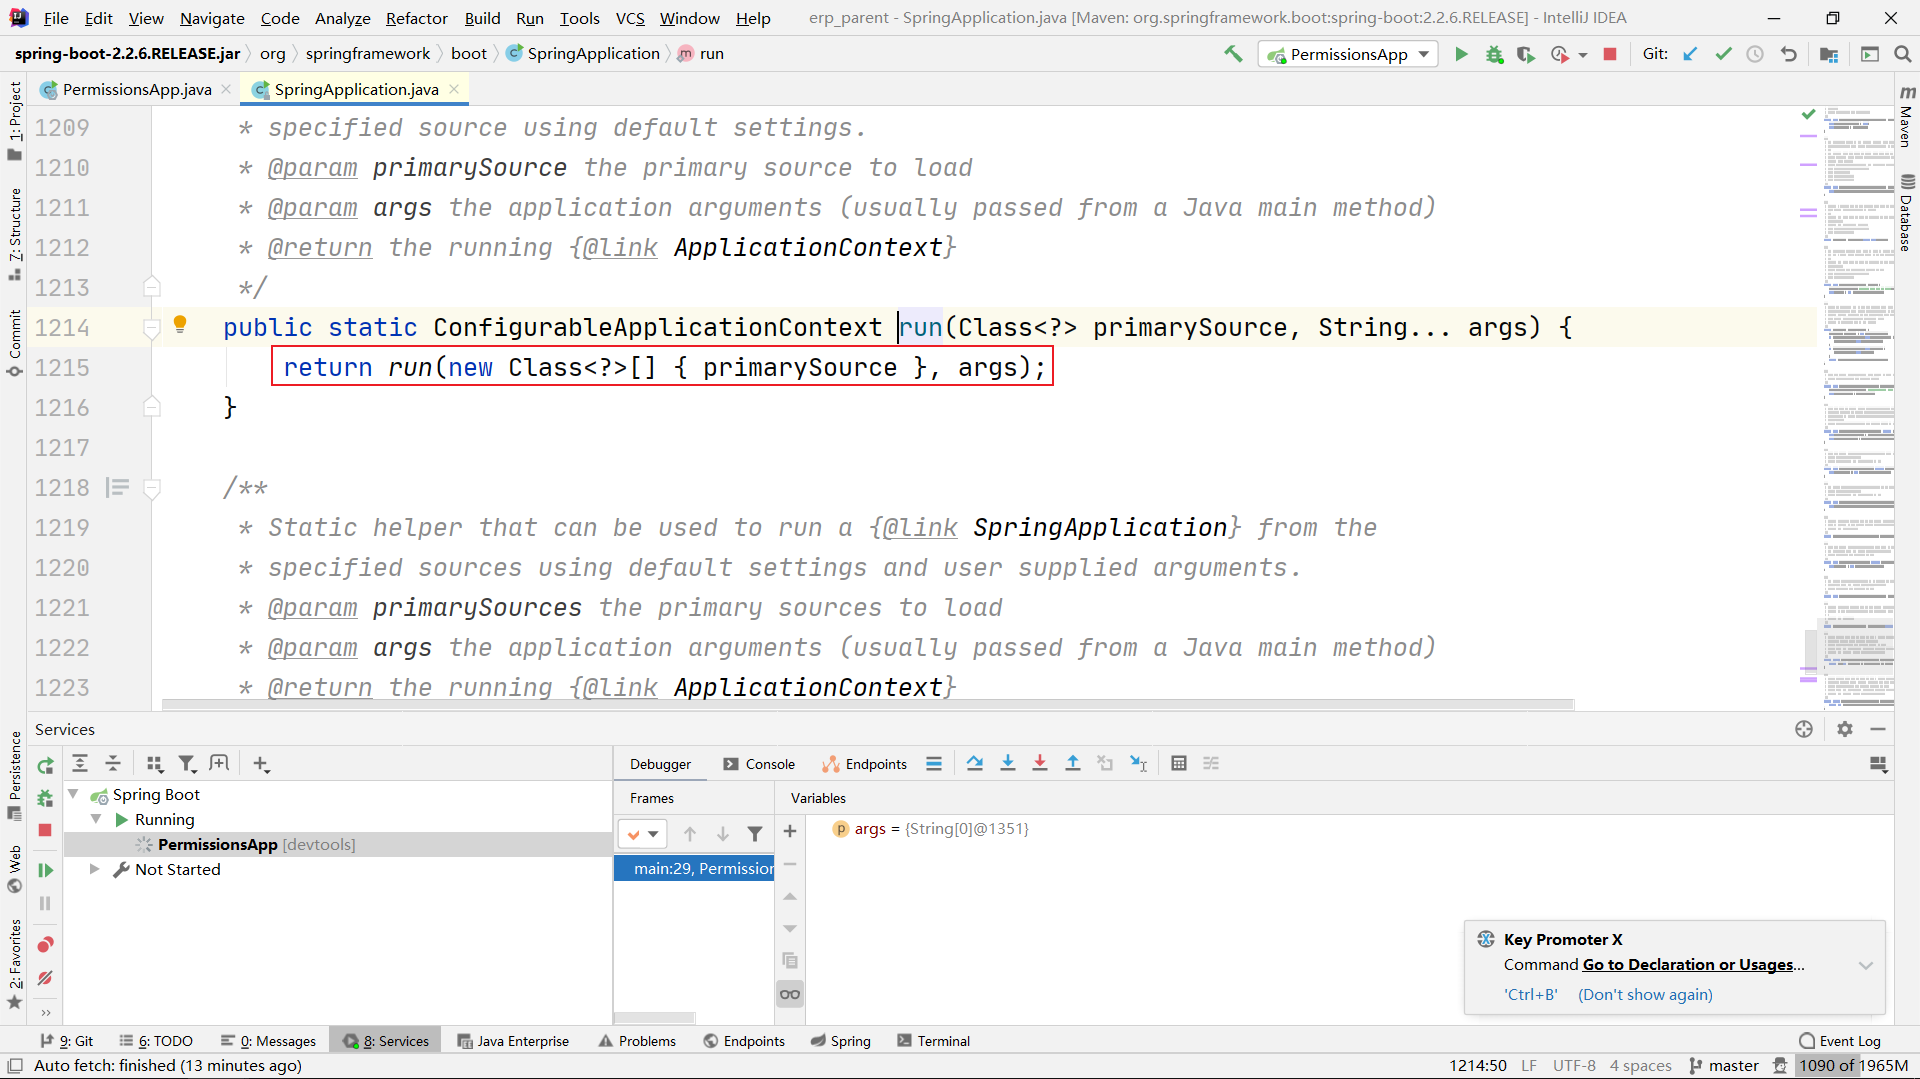The width and height of the screenshot is (1920, 1079).
Task: Stop the app with the red square
Action: 1610,54
